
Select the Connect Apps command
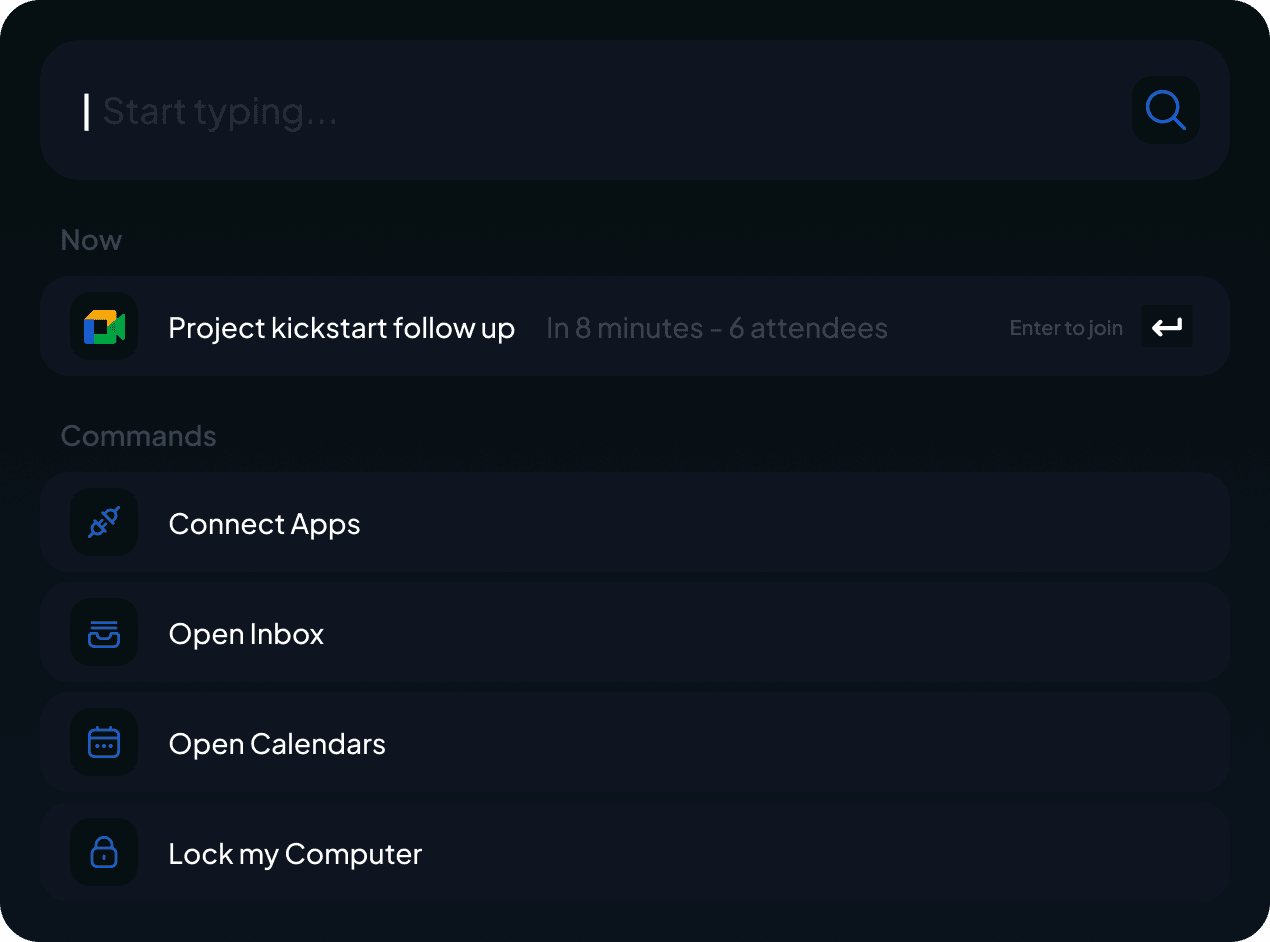tap(635, 522)
